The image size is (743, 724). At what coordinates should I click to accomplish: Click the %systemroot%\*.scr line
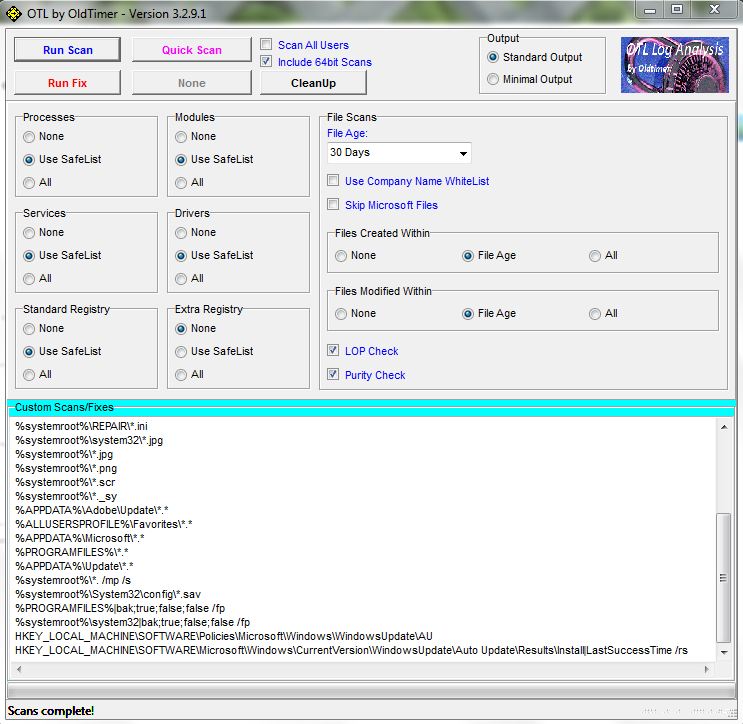point(65,482)
